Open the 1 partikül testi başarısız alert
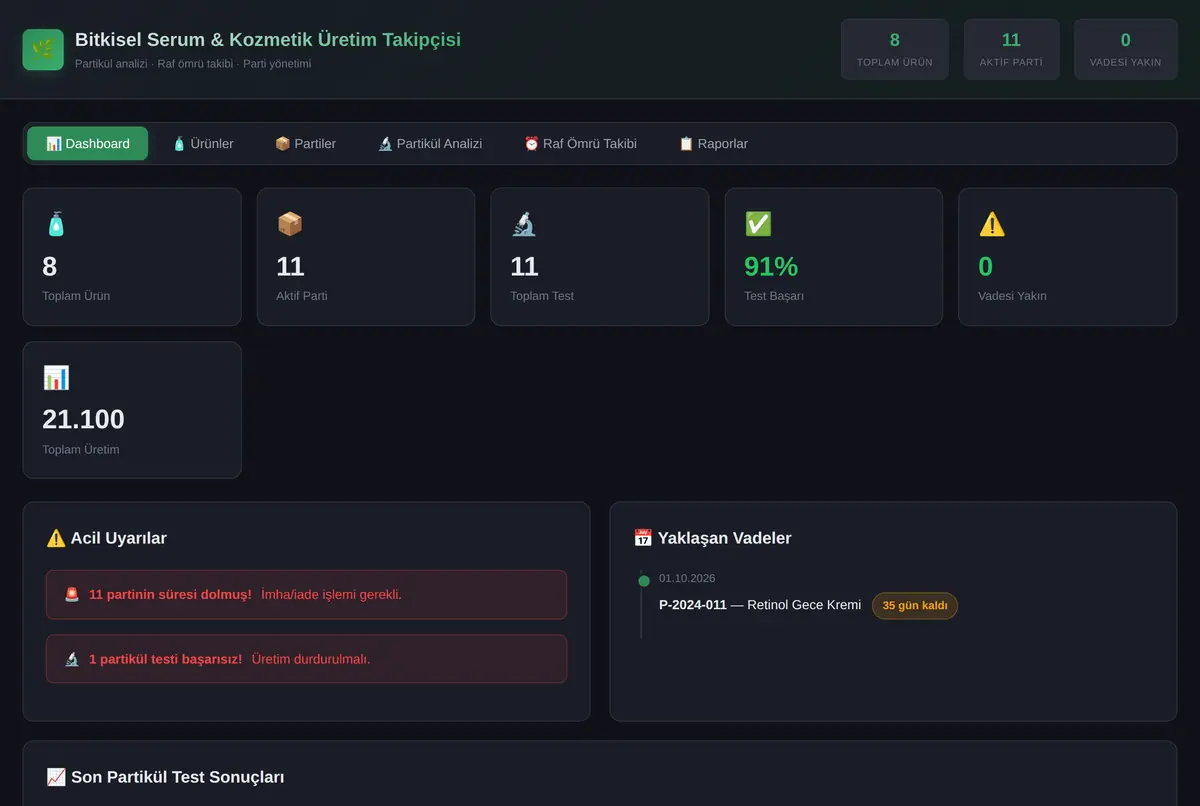This screenshot has width=1200, height=806. click(306, 659)
